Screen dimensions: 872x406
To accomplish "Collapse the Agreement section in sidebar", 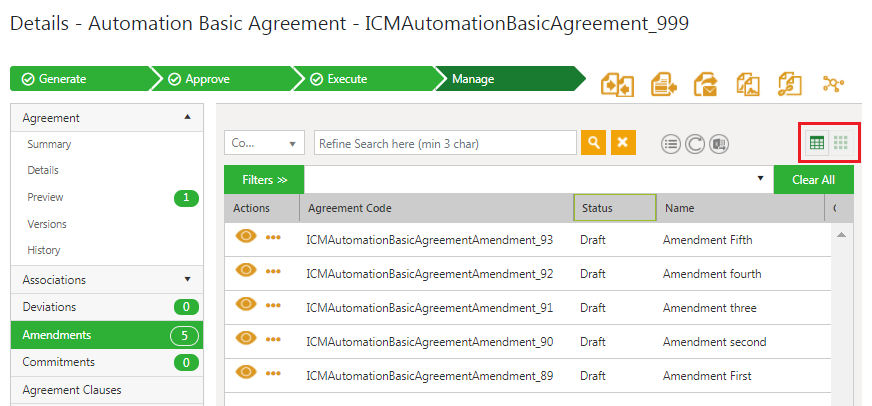I will 187,117.
